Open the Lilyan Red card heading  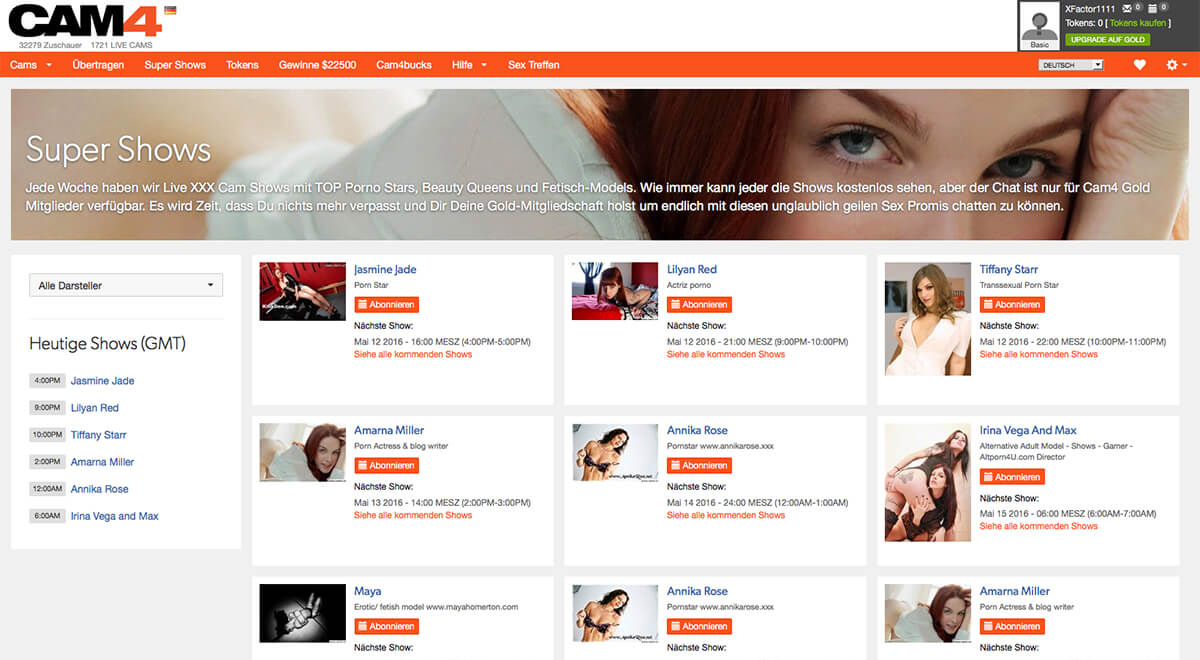coord(692,270)
